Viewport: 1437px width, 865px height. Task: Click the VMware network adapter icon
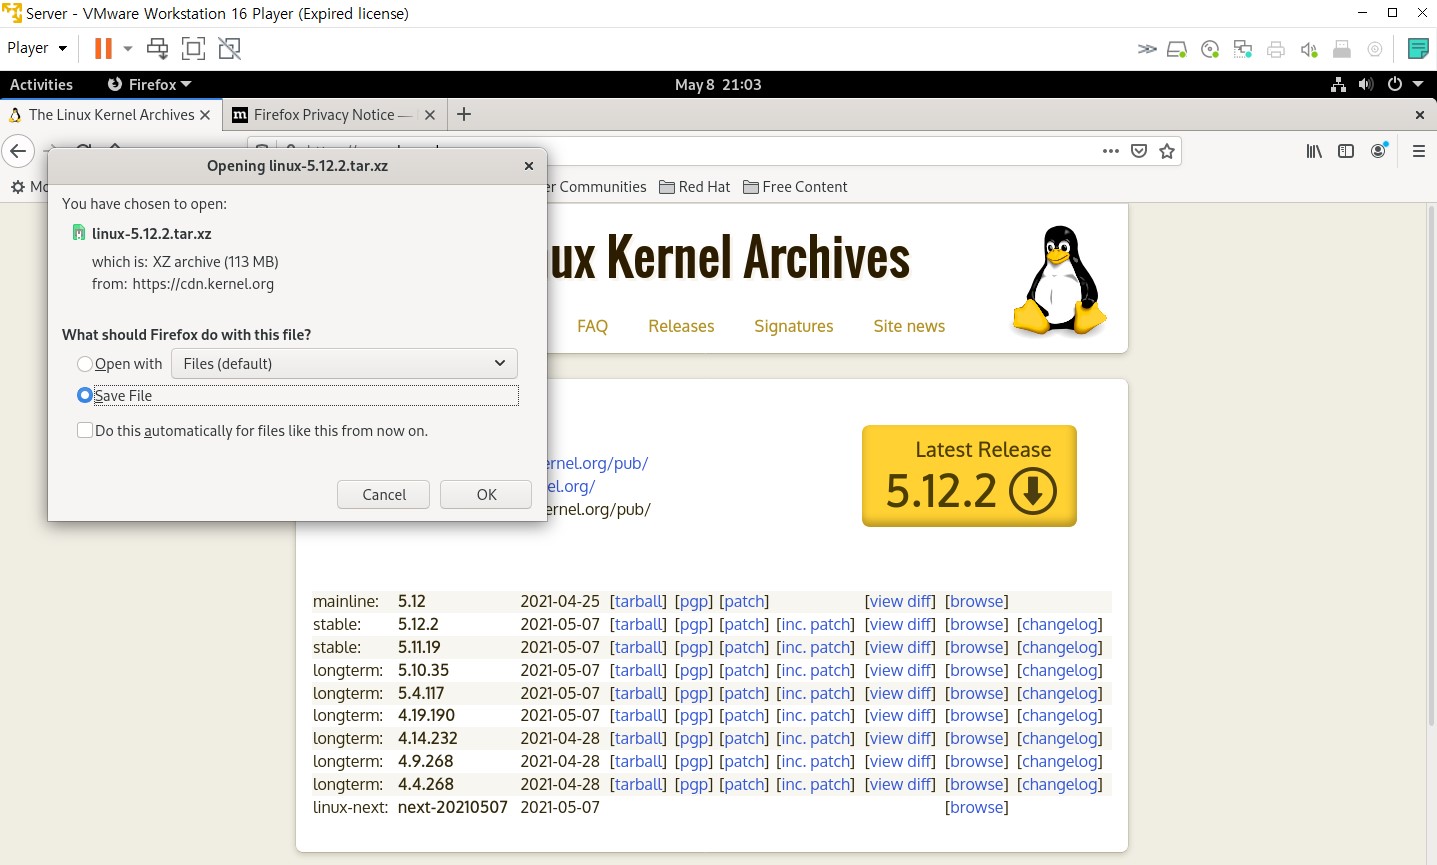tap(1243, 49)
